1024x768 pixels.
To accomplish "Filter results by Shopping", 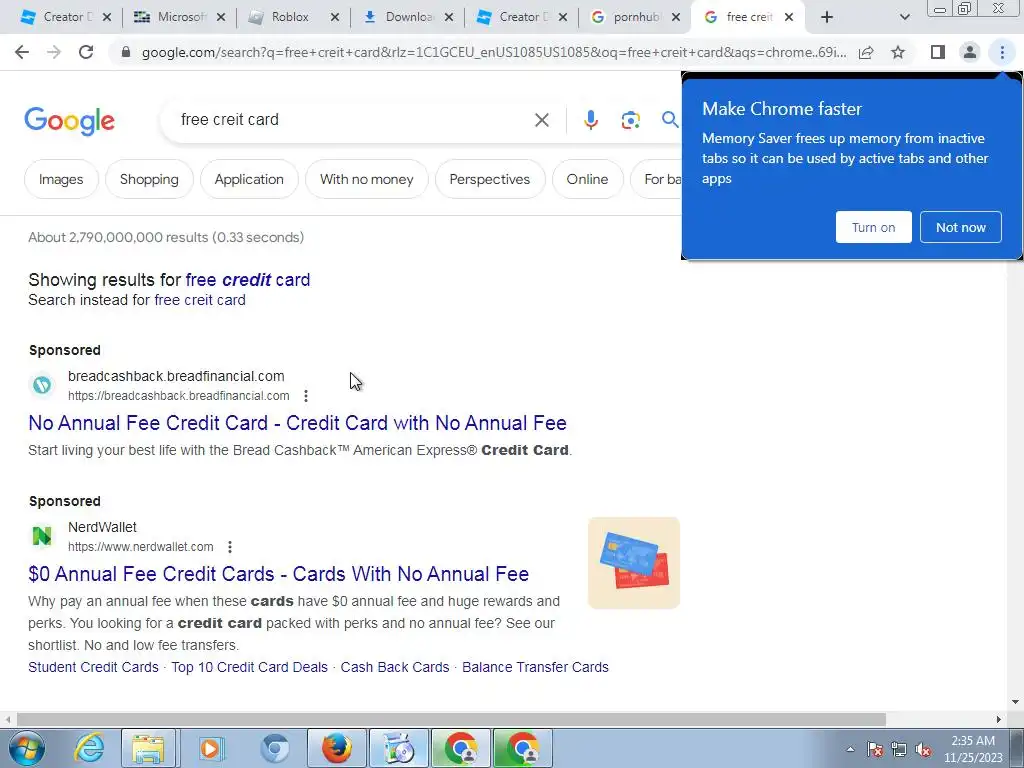I will click(149, 179).
